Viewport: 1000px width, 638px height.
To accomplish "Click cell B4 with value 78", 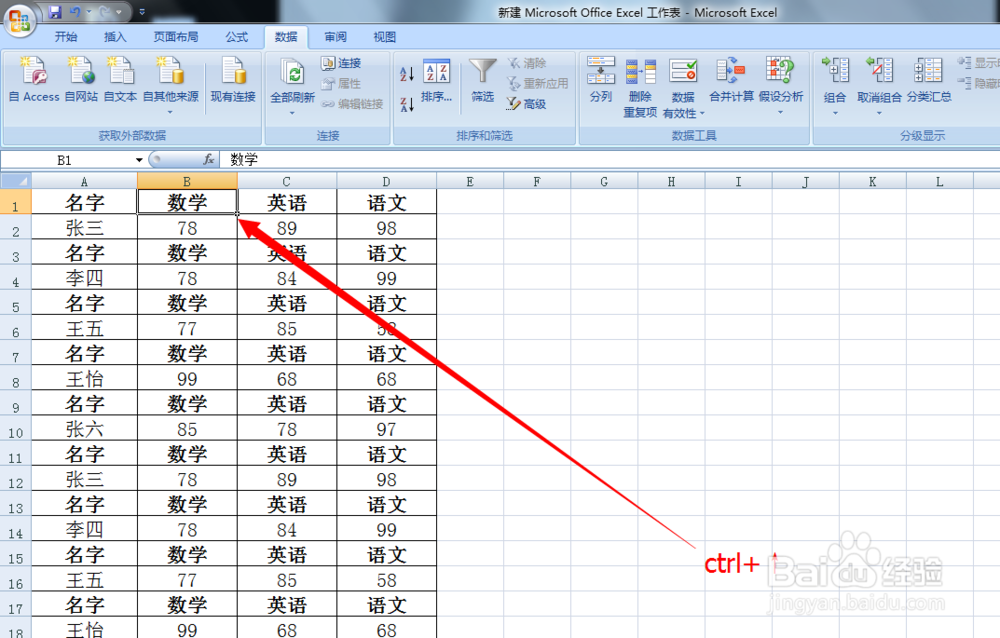I will 187,278.
